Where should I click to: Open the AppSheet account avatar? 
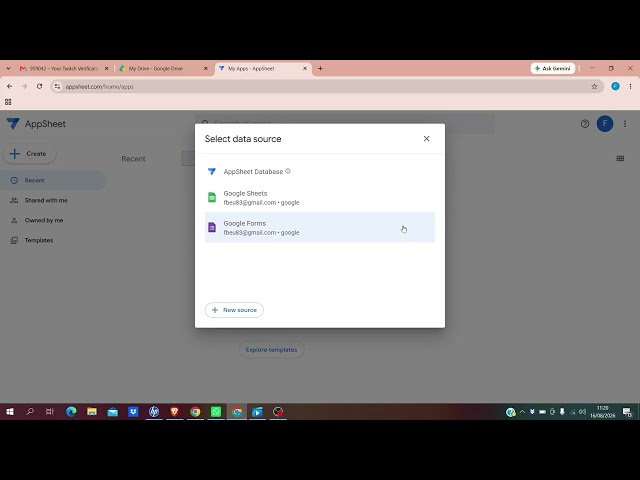(605, 123)
